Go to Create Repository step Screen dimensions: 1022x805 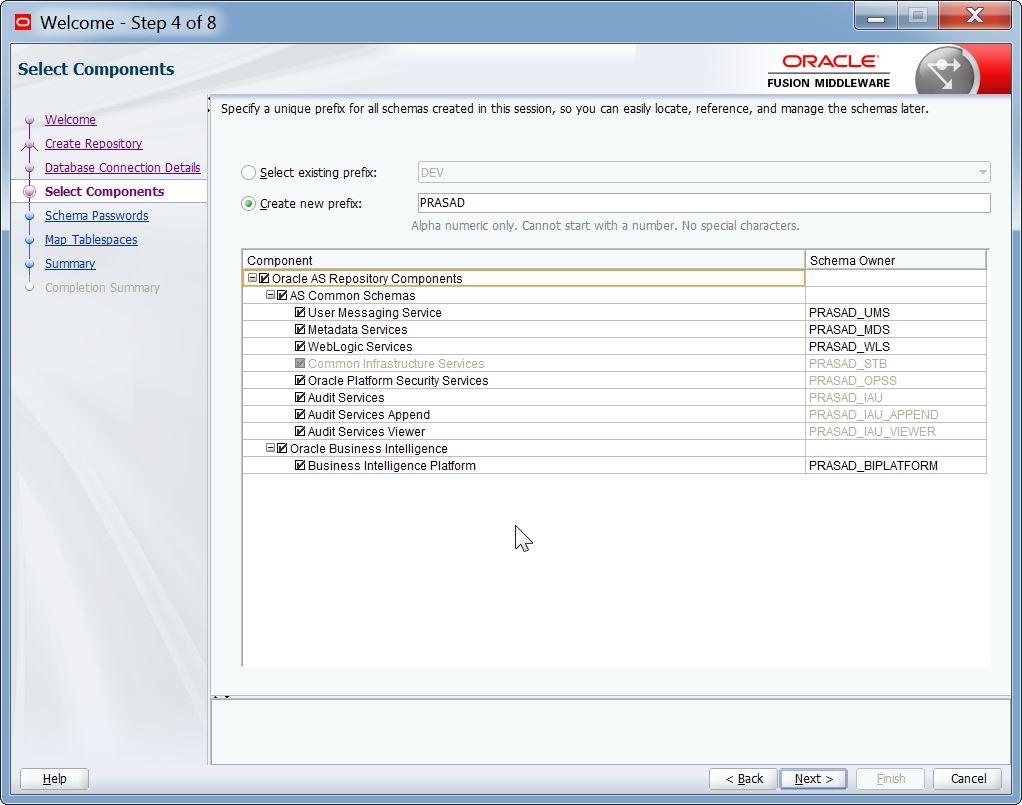[x=93, y=144]
